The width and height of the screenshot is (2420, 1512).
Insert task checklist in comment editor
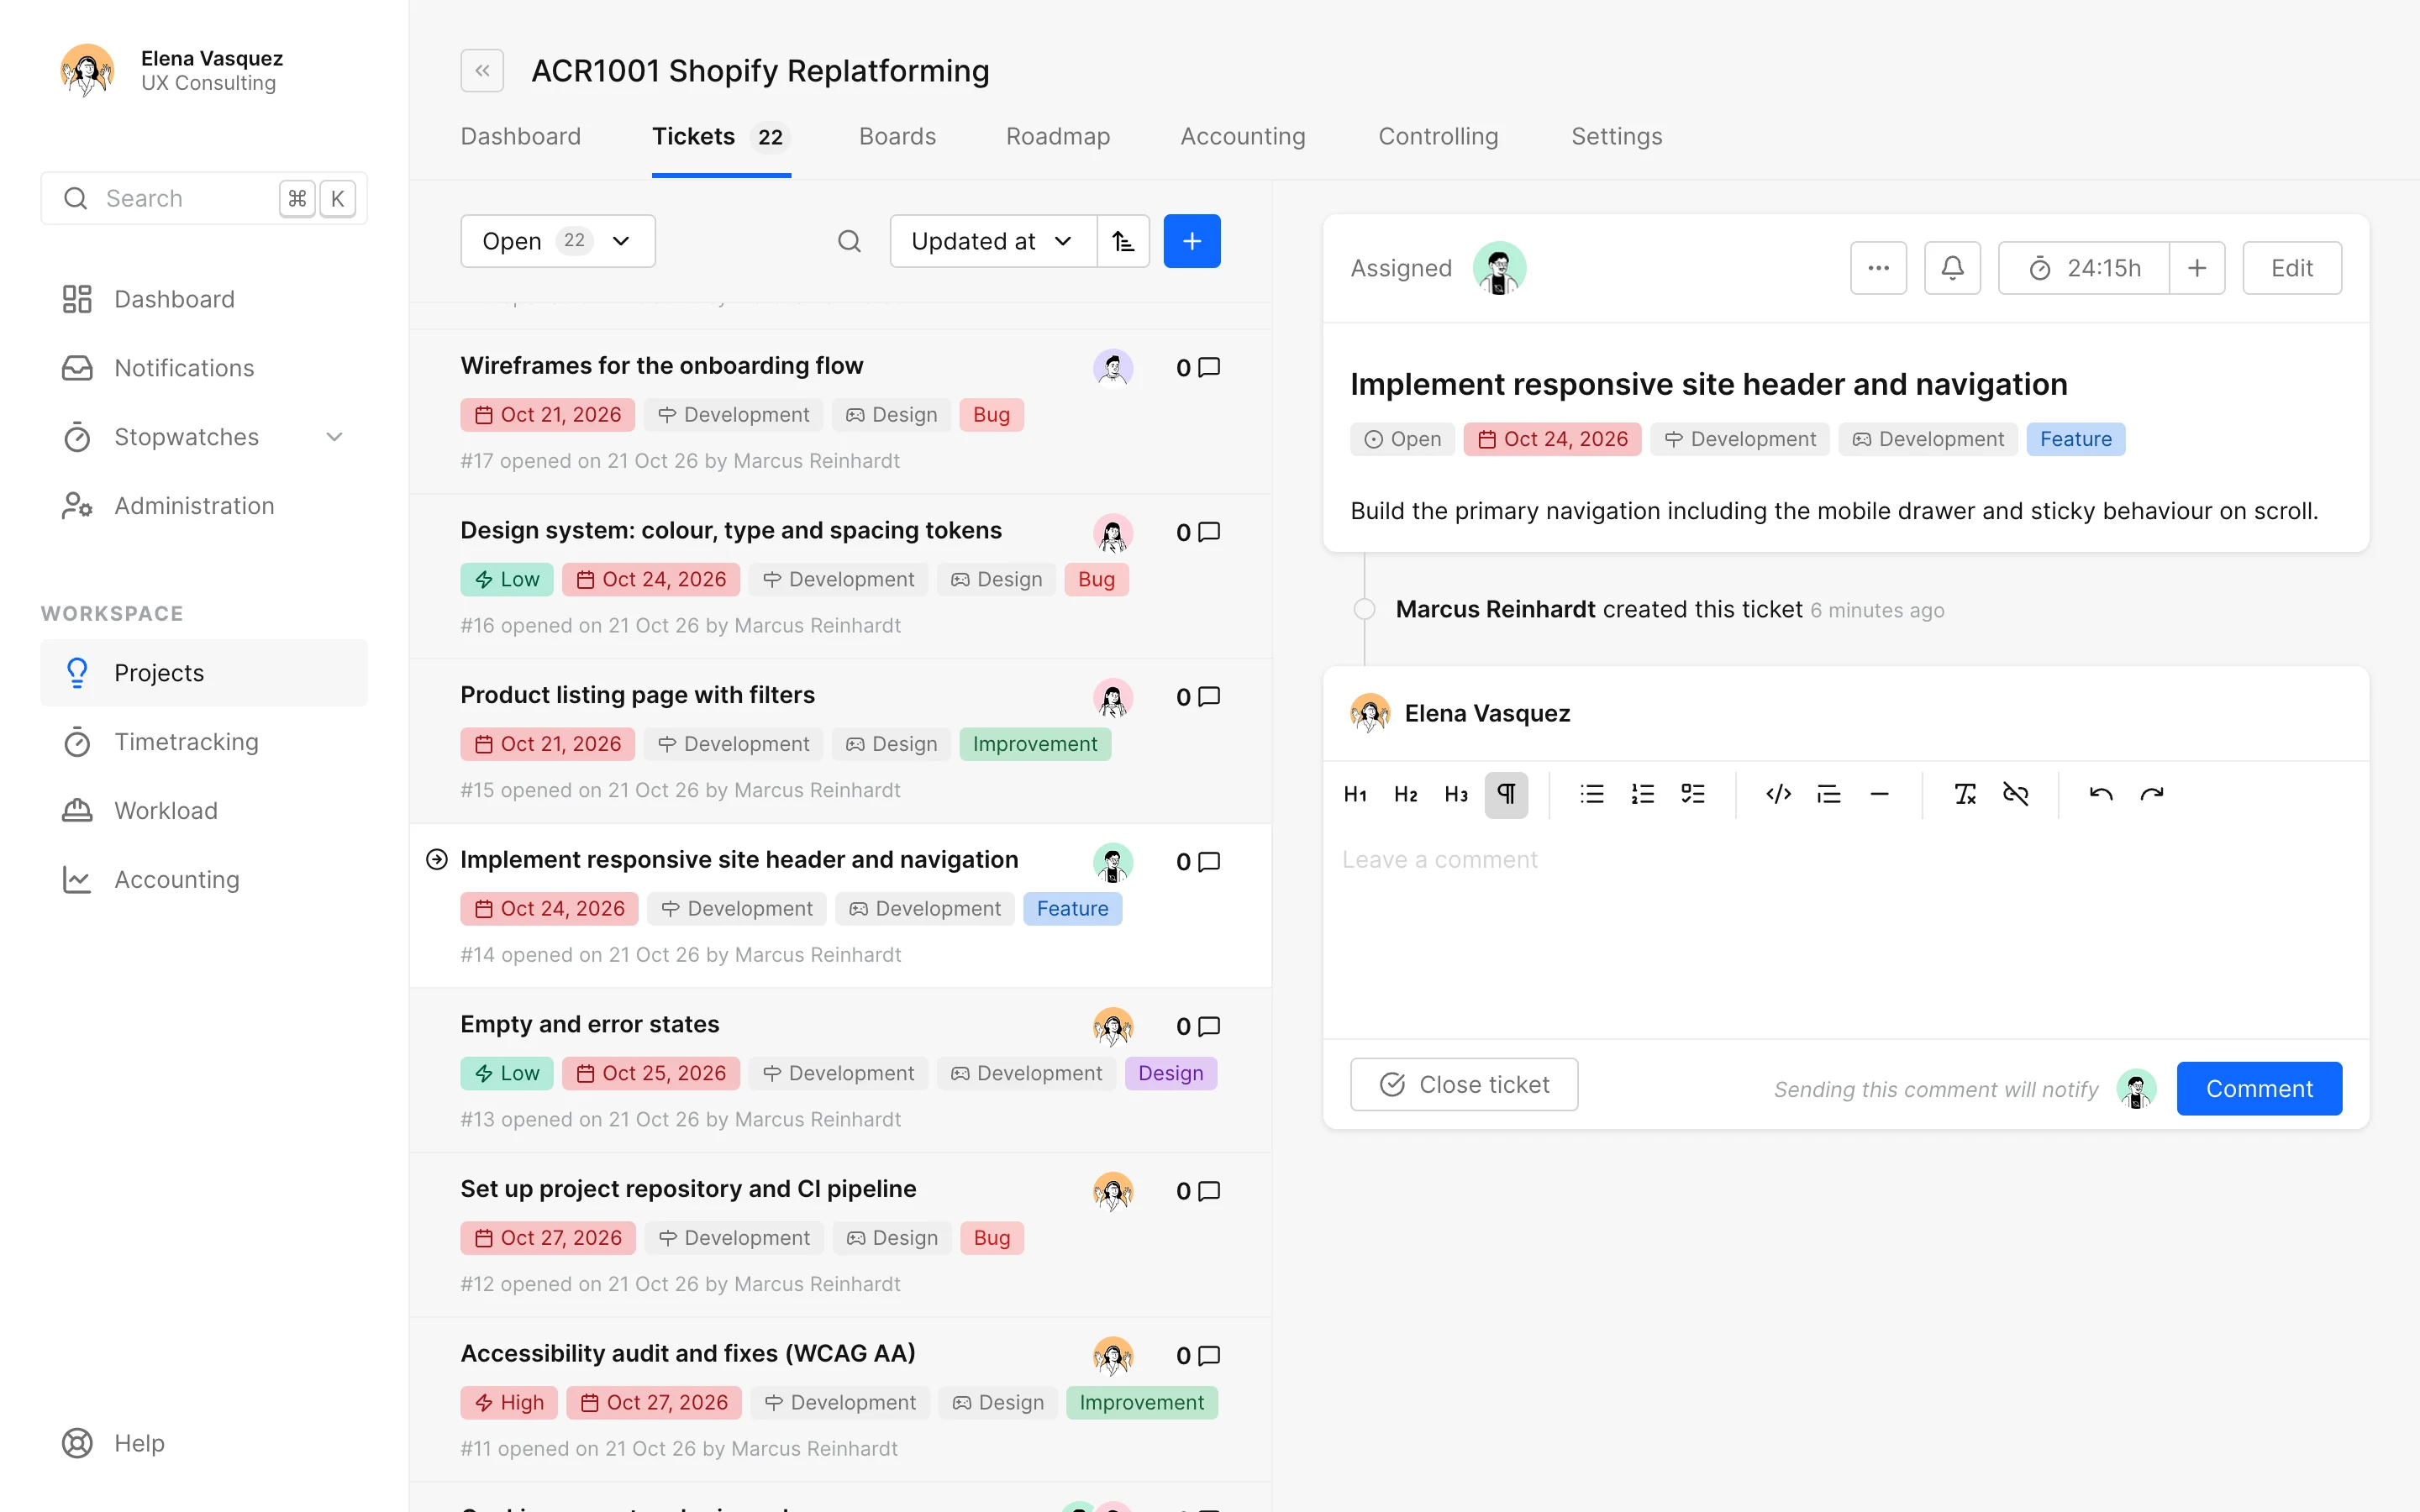[1693, 794]
